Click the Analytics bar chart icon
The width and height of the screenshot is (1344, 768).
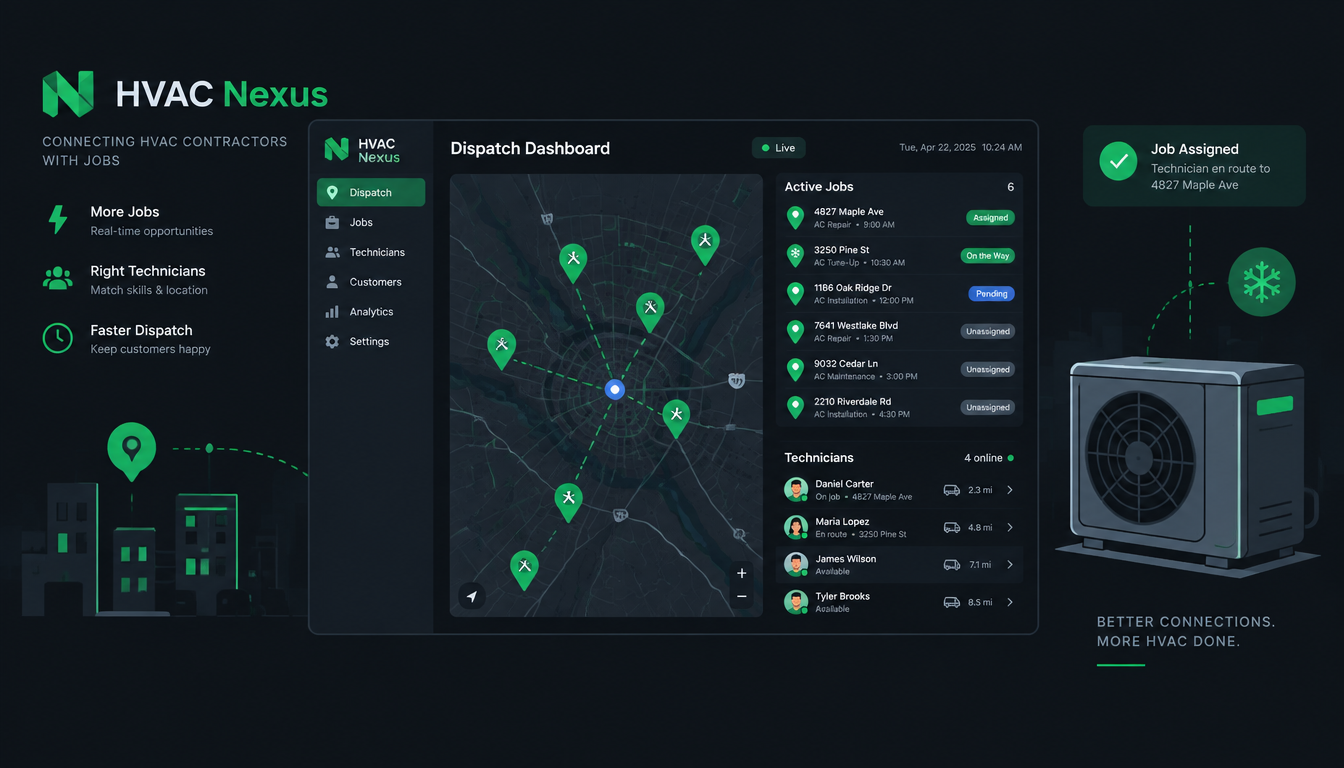(332, 312)
